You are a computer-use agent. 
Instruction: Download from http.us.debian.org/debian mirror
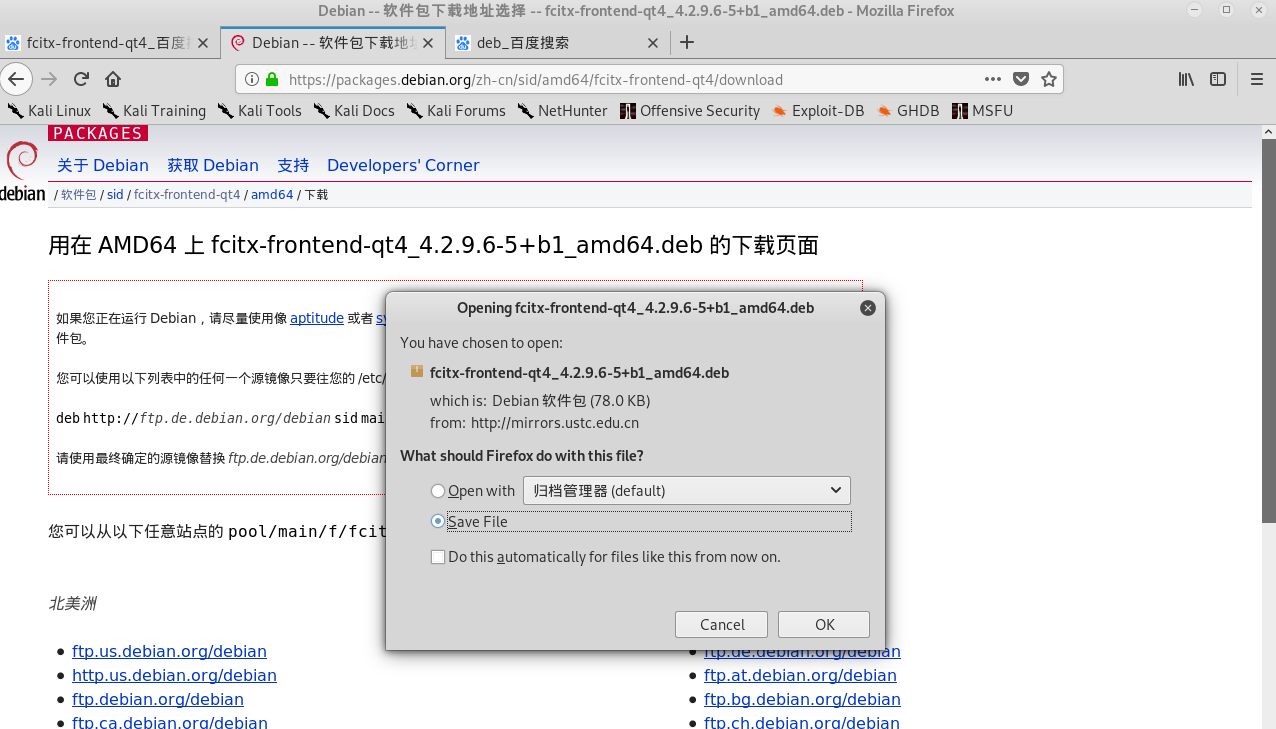coord(174,675)
